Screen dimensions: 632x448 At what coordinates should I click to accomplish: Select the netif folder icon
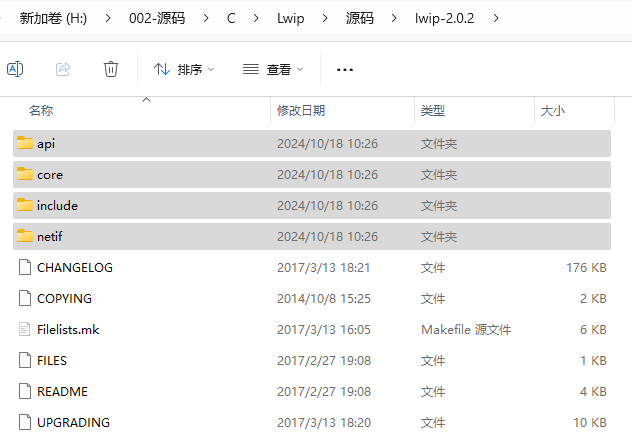coord(25,236)
